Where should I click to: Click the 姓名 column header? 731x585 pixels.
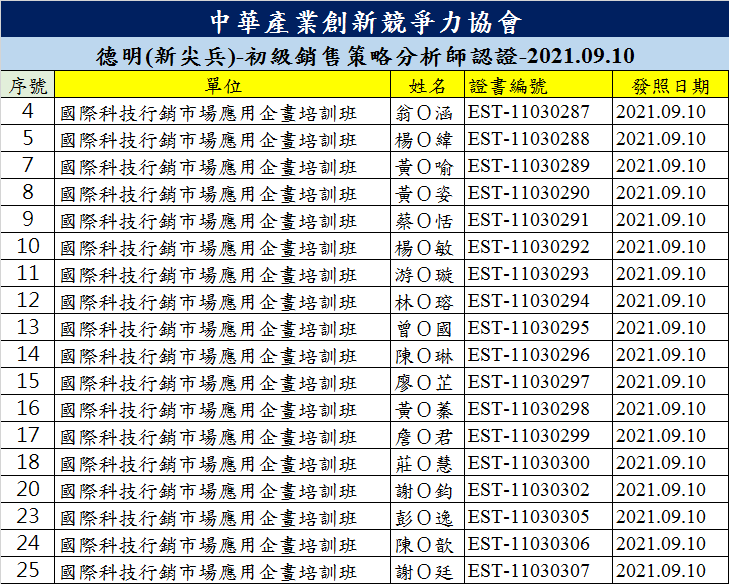tap(428, 86)
